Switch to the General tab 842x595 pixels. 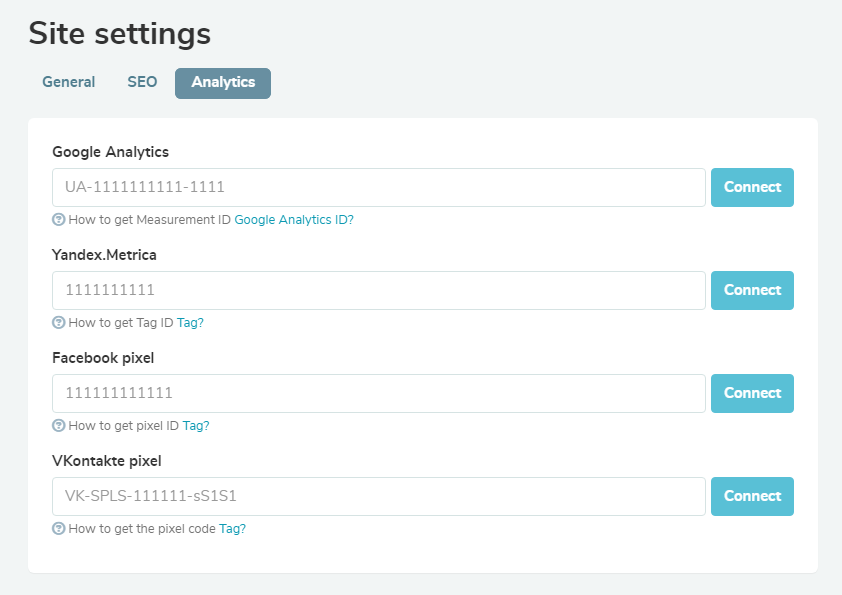[x=68, y=82]
